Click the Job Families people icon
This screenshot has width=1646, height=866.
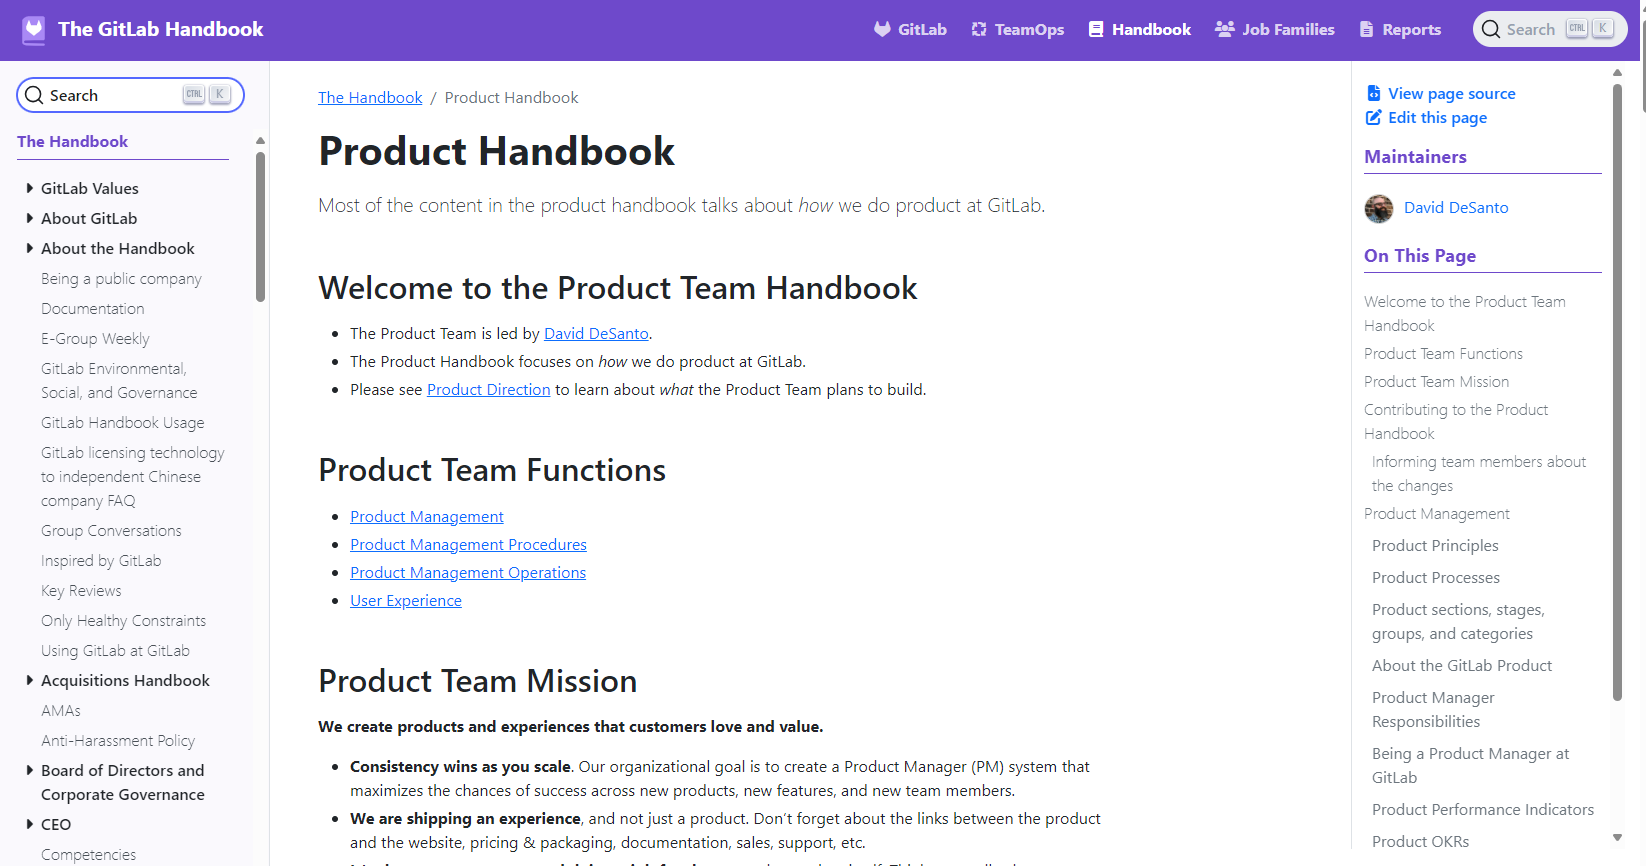pos(1224,30)
